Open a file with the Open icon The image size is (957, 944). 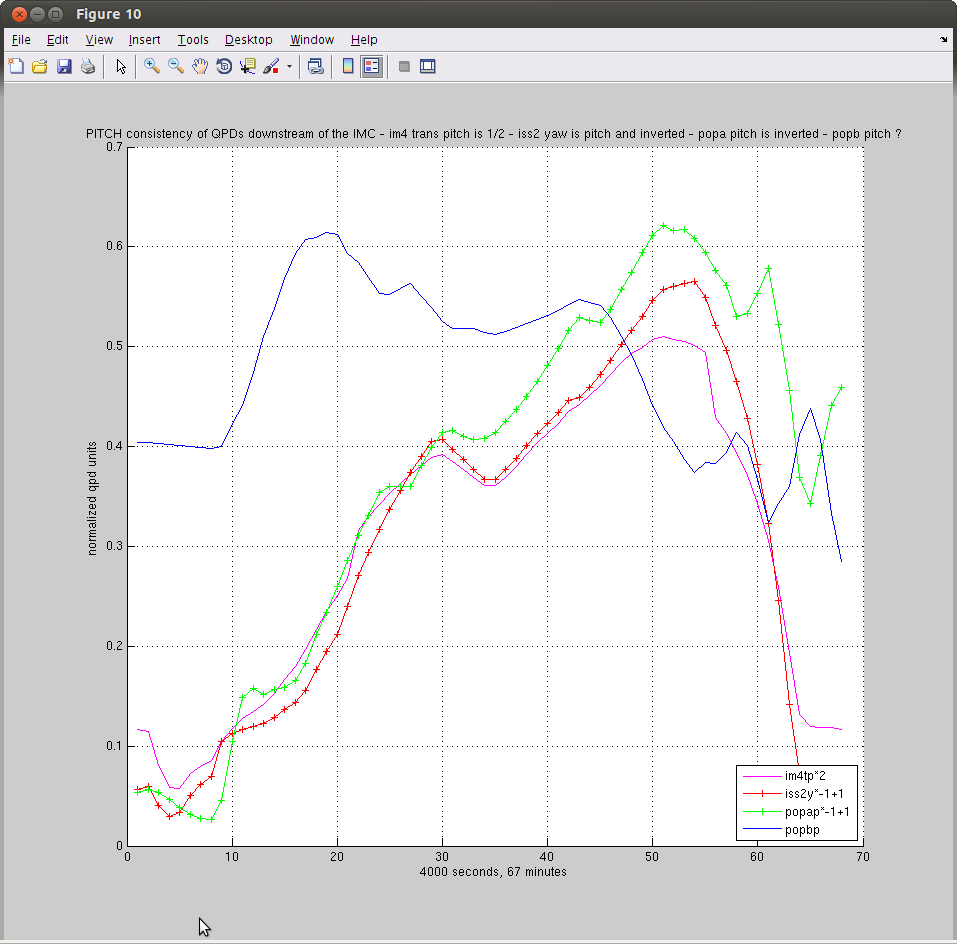click(x=40, y=66)
